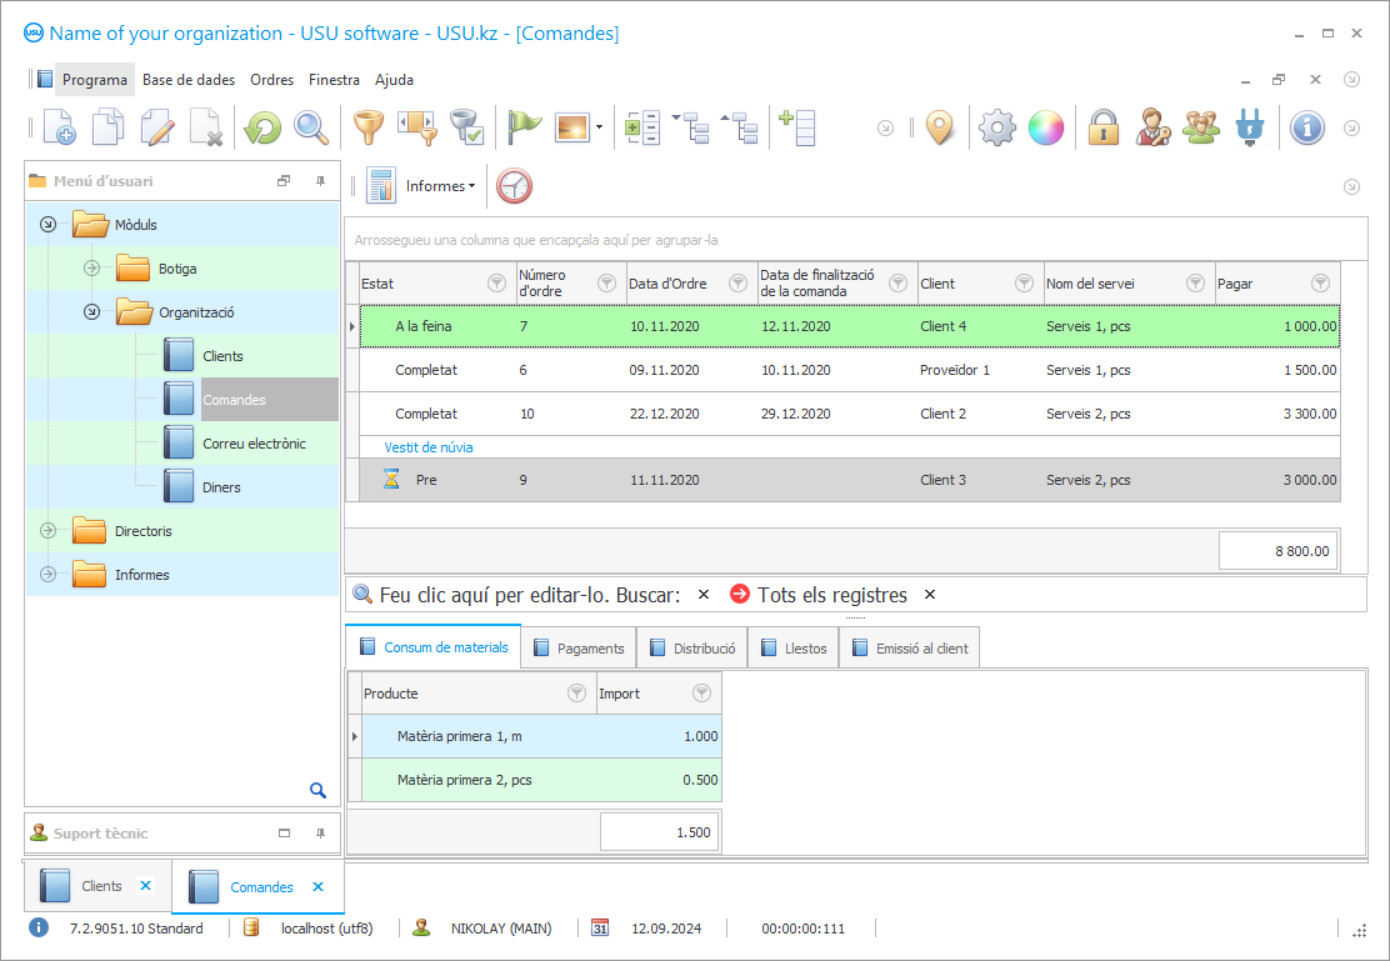Toggle the Client column filter button
1390x961 pixels.
pos(1023,283)
